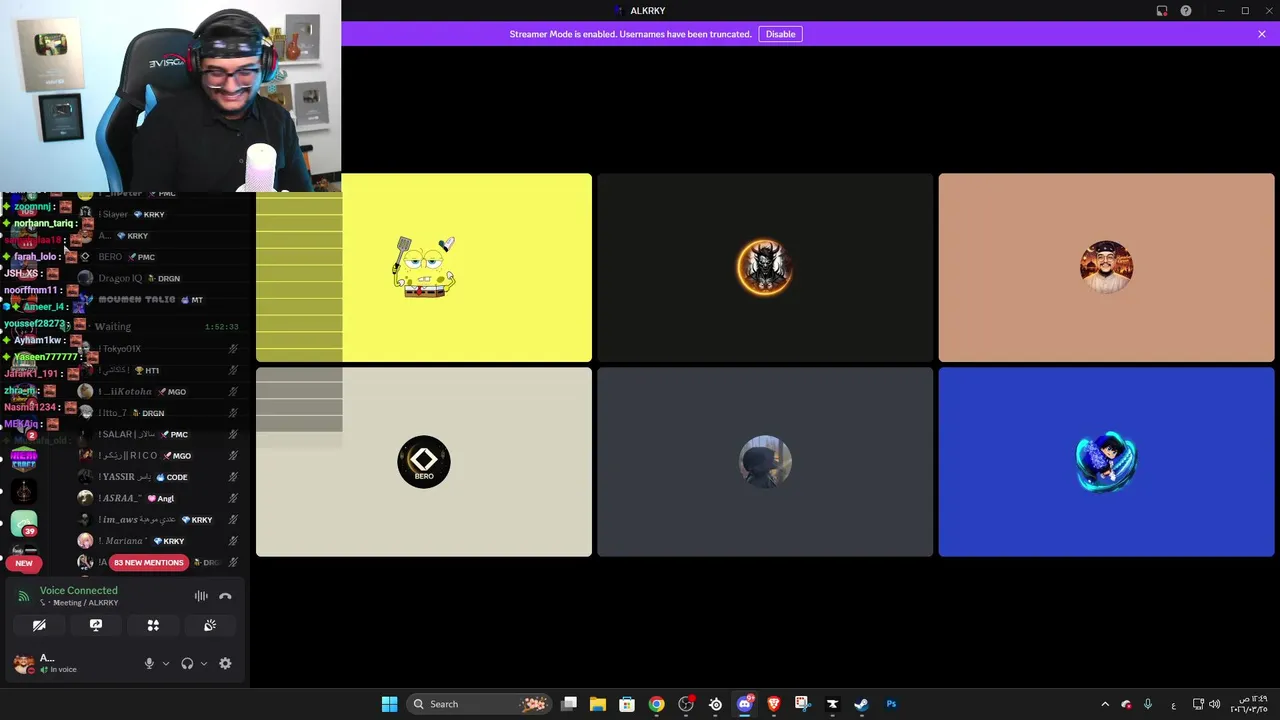The height and width of the screenshot is (720, 1280).
Task: Open the Help question mark icon
Action: 1186,11
